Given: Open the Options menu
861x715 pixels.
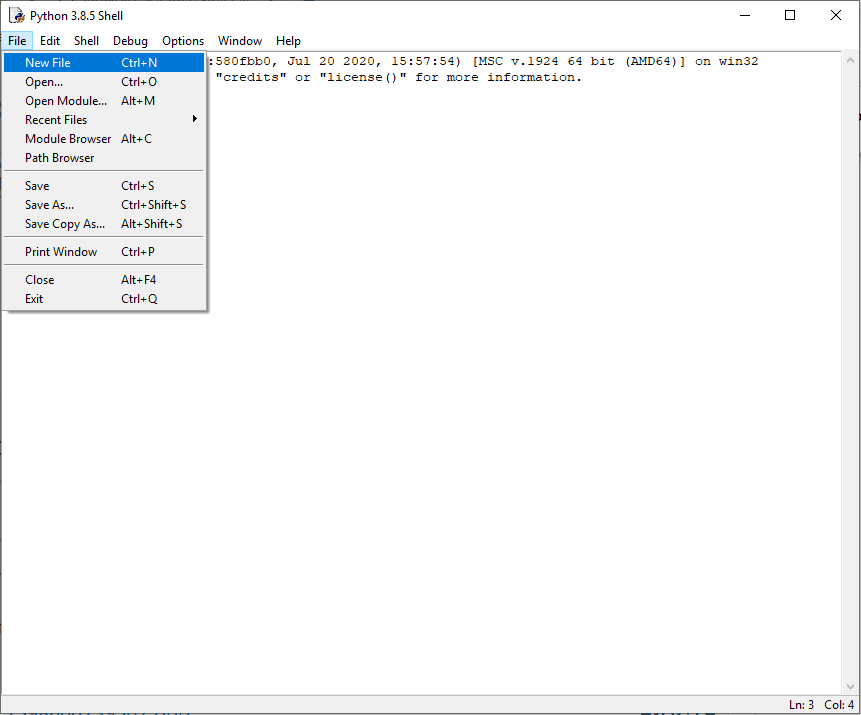Looking at the screenshot, I should (x=183, y=41).
